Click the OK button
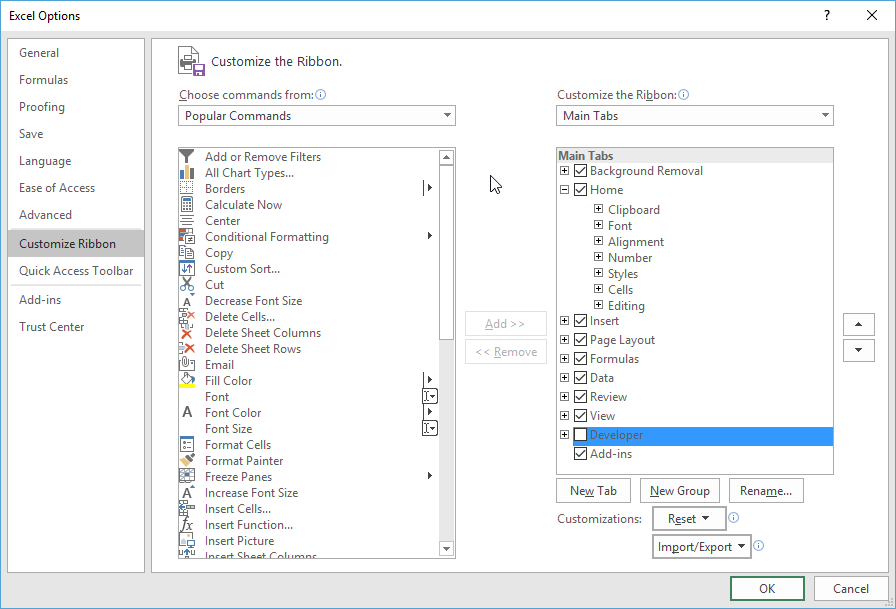Screen dimensions: 896x609 pyautogui.click(x=767, y=588)
